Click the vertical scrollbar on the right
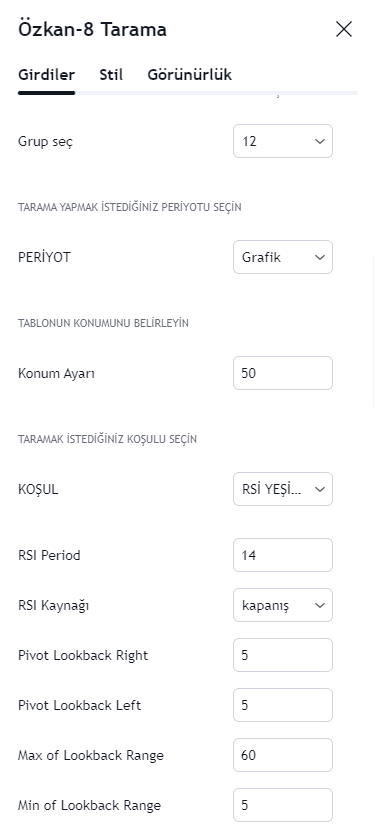This screenshot has width=374, height=836. pyautogui.click(x=372, y=331)
